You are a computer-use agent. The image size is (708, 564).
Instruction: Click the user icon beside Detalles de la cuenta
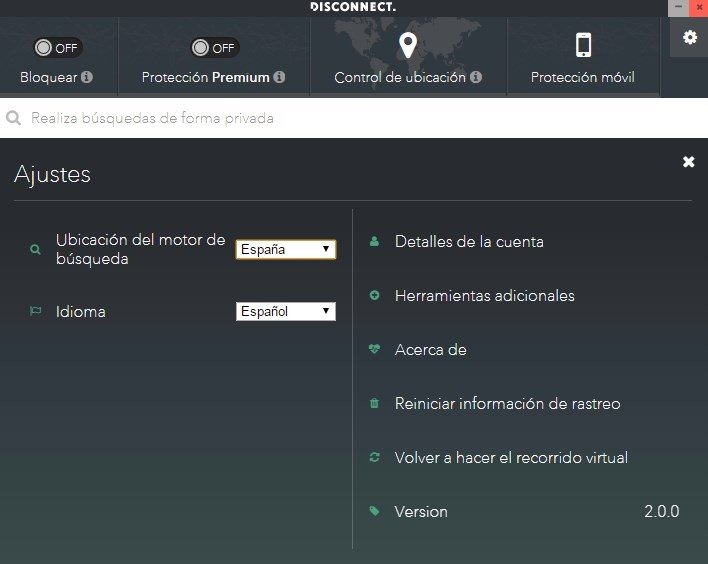point(374,241)
